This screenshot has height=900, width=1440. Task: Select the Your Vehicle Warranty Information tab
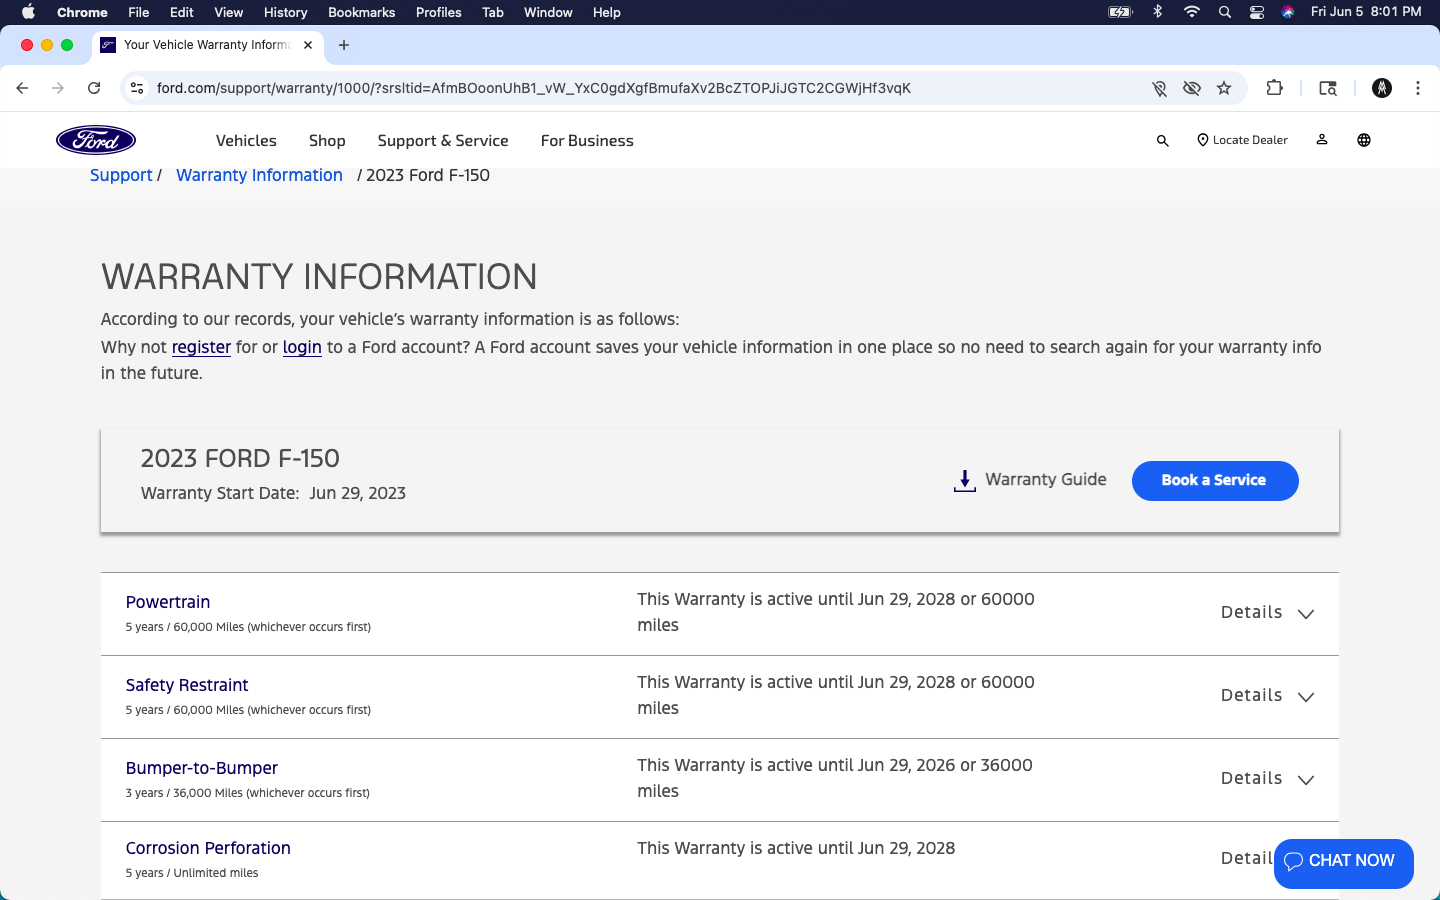pyautogui.click(x=207, y=45)
